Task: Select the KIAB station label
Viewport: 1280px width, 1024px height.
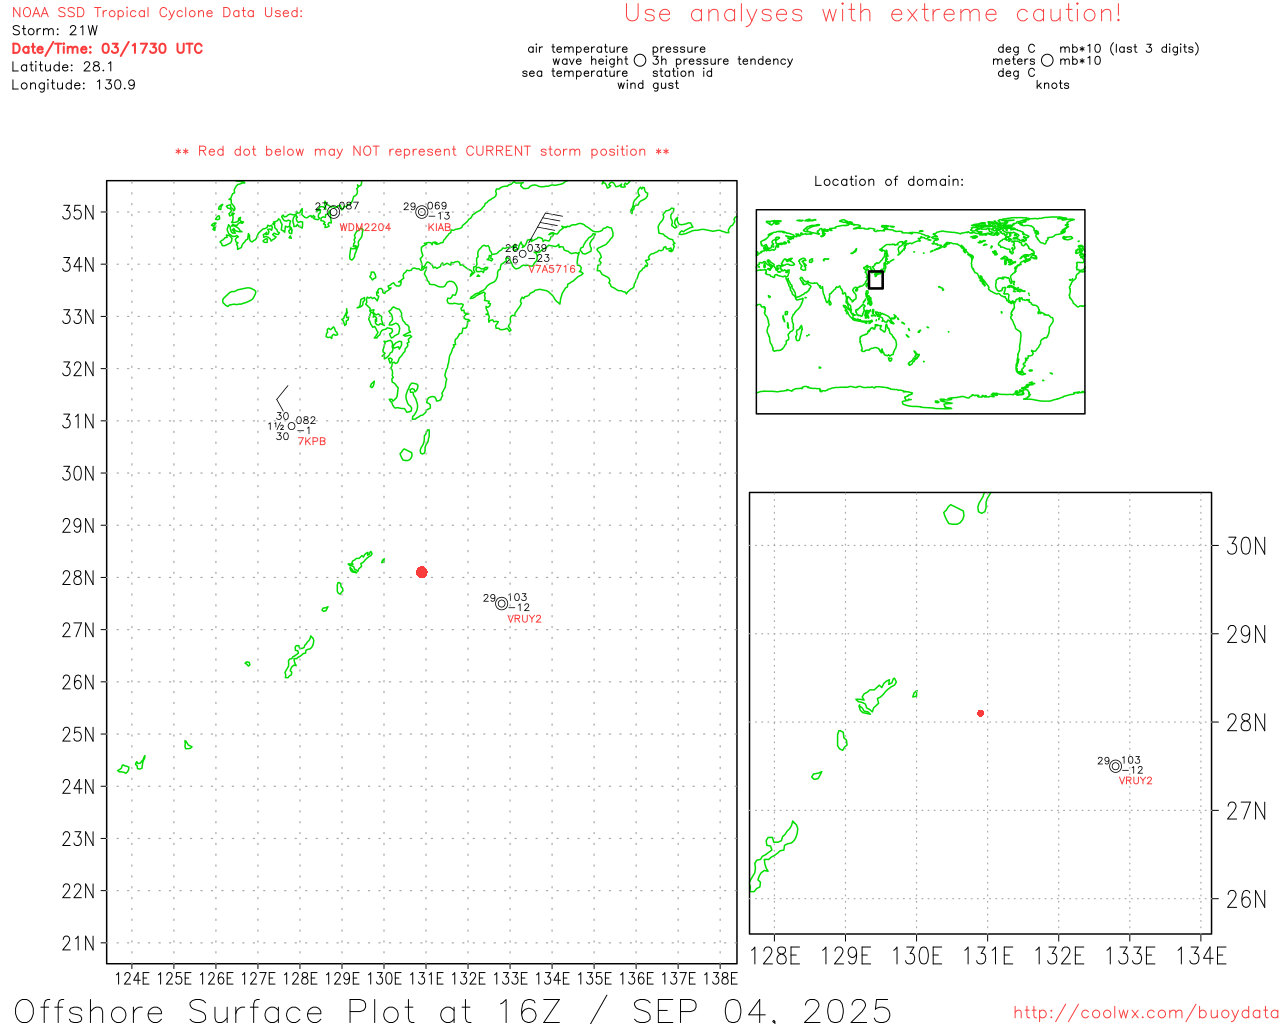Action: [439, 228]
